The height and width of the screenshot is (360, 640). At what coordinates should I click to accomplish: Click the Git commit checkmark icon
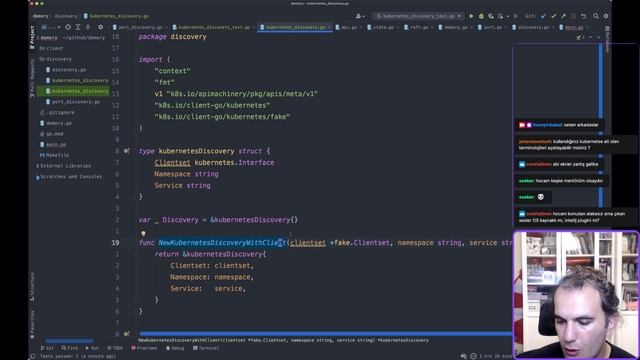553,16
